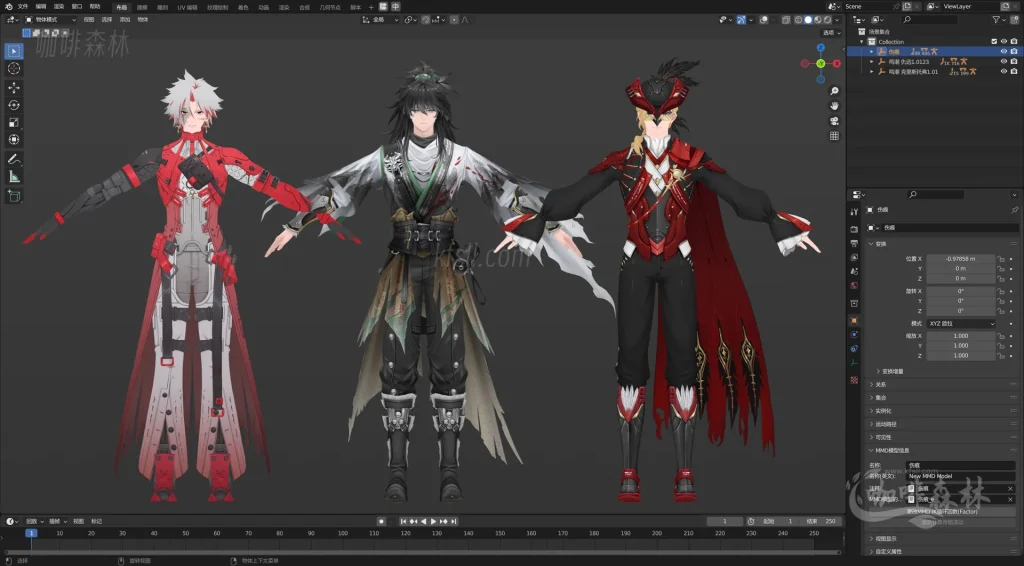Image resolution: width=1024 pixels, height=566 pixels.
Task: Click the Blender logo menu icon
Action: pyautogui.click(x=8, y=7)
